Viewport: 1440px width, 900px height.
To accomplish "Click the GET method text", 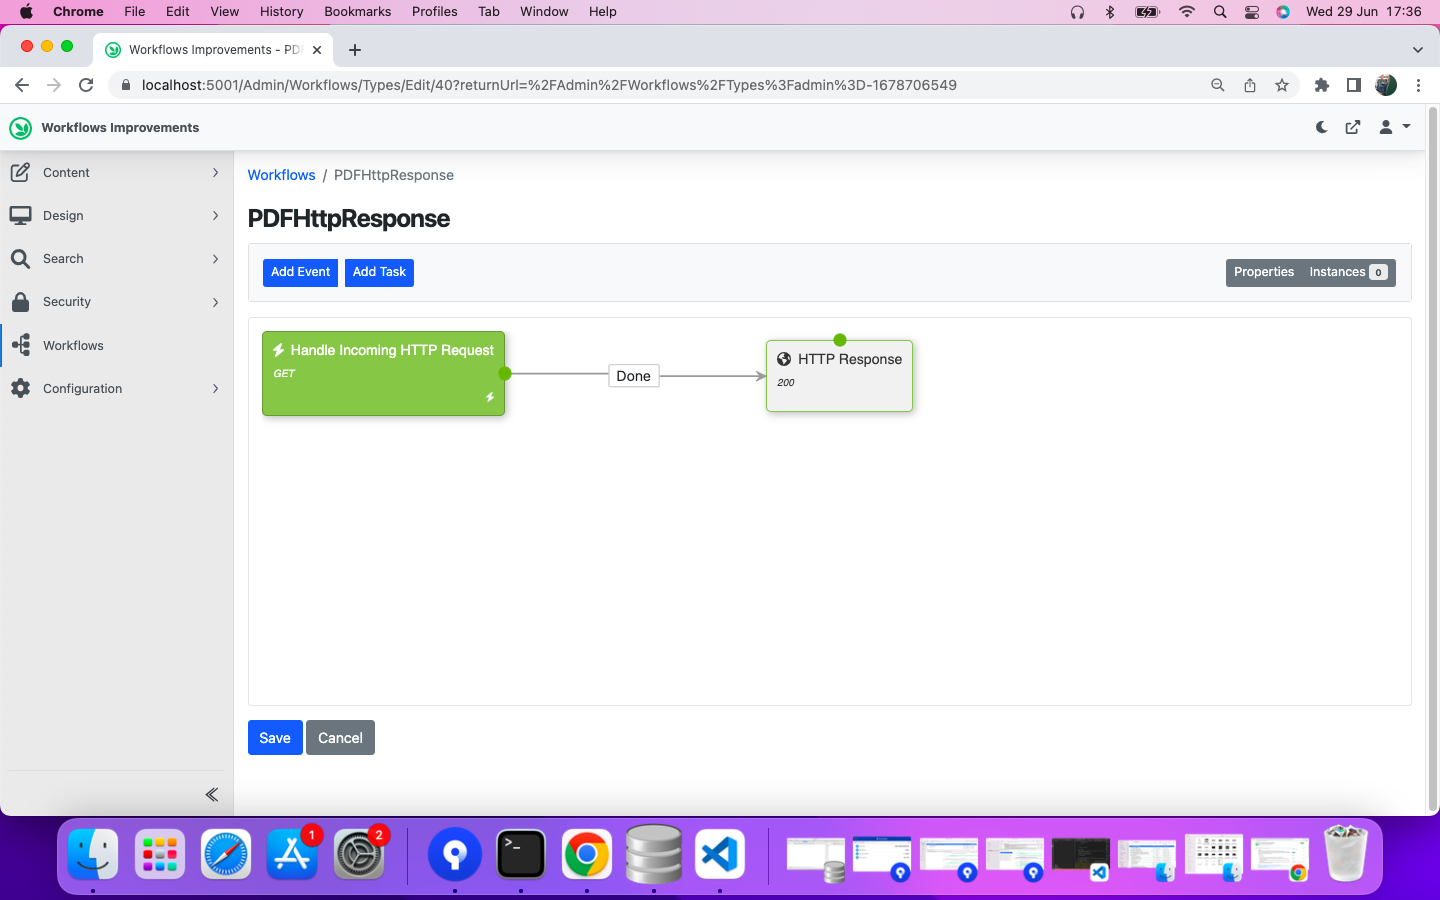I will (x=284, y=373).
